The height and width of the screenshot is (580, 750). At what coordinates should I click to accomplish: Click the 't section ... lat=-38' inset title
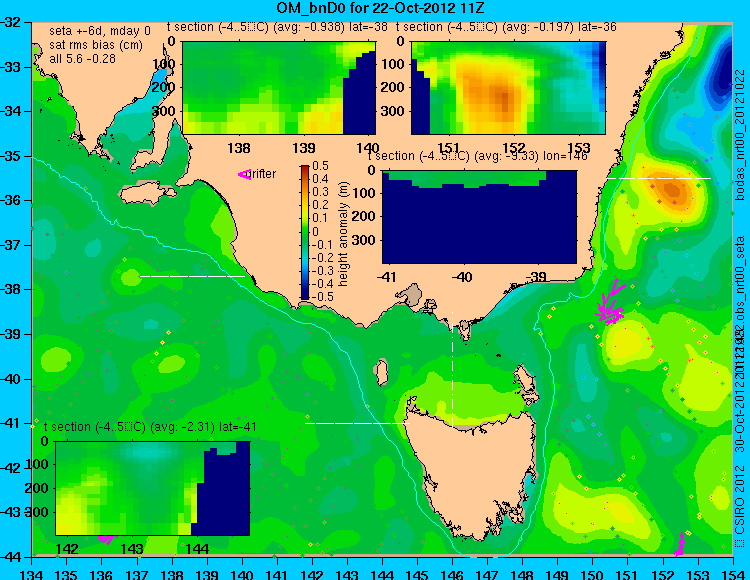pyautogui.click(x=277, y=27)
